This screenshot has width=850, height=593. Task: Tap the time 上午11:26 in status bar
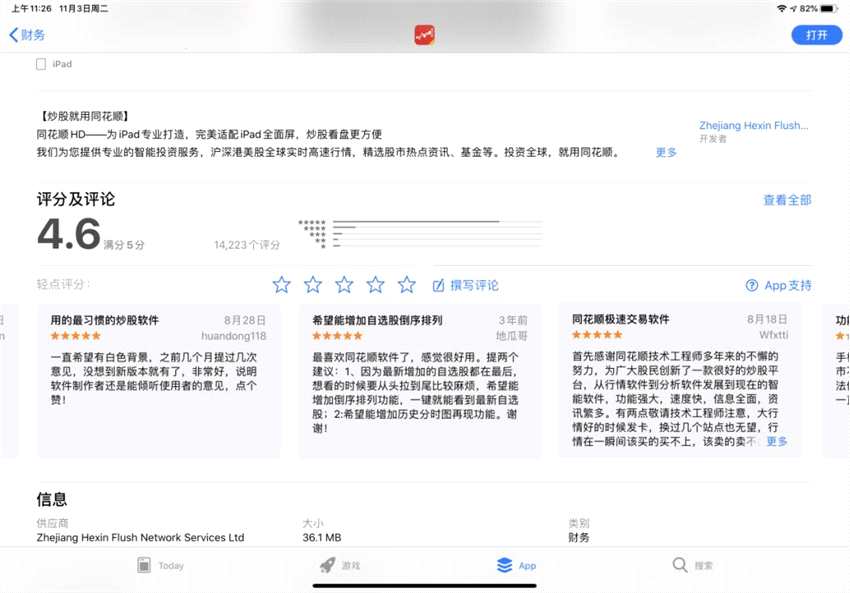point(31,9)
